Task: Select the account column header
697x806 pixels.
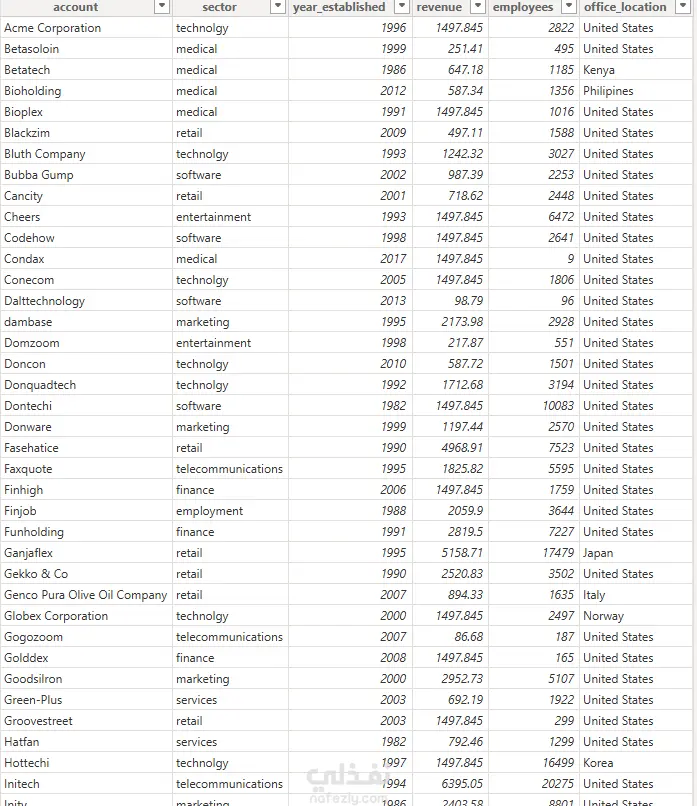Action: point(76,7)
